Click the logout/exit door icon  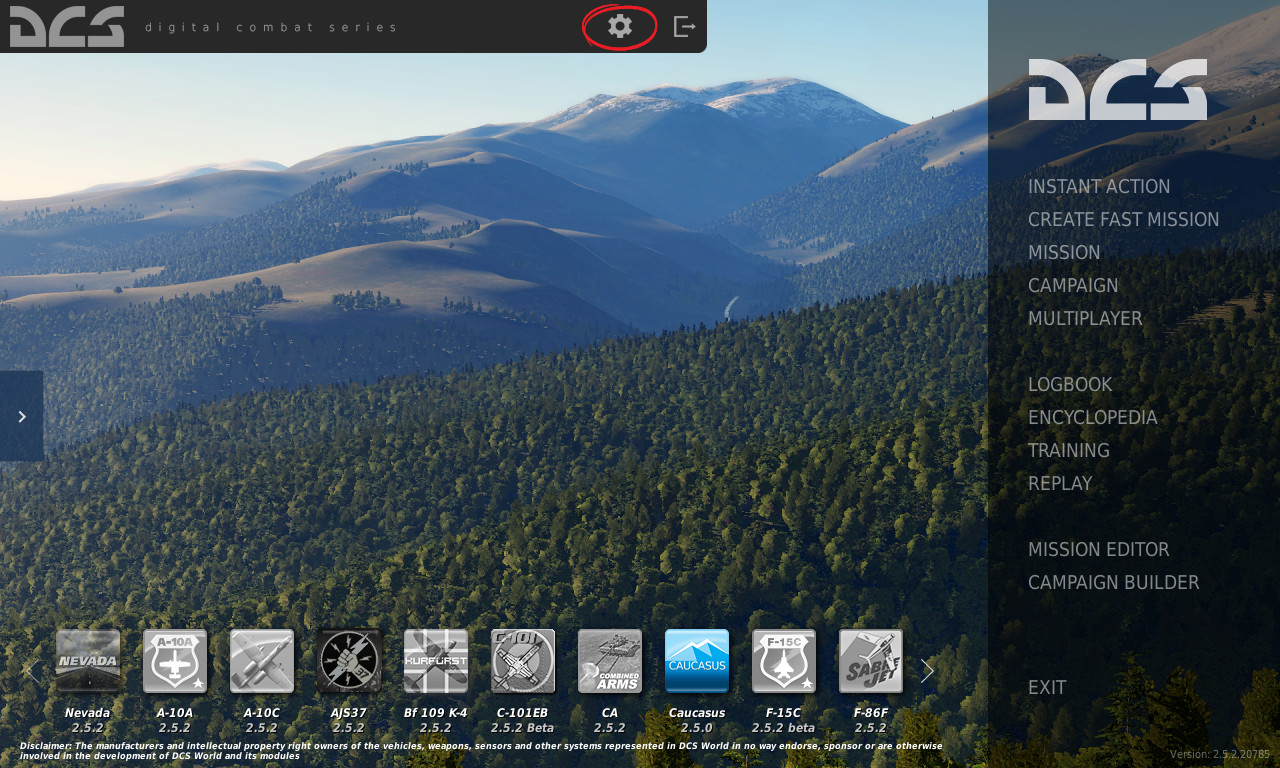click(x=684, y=26)
